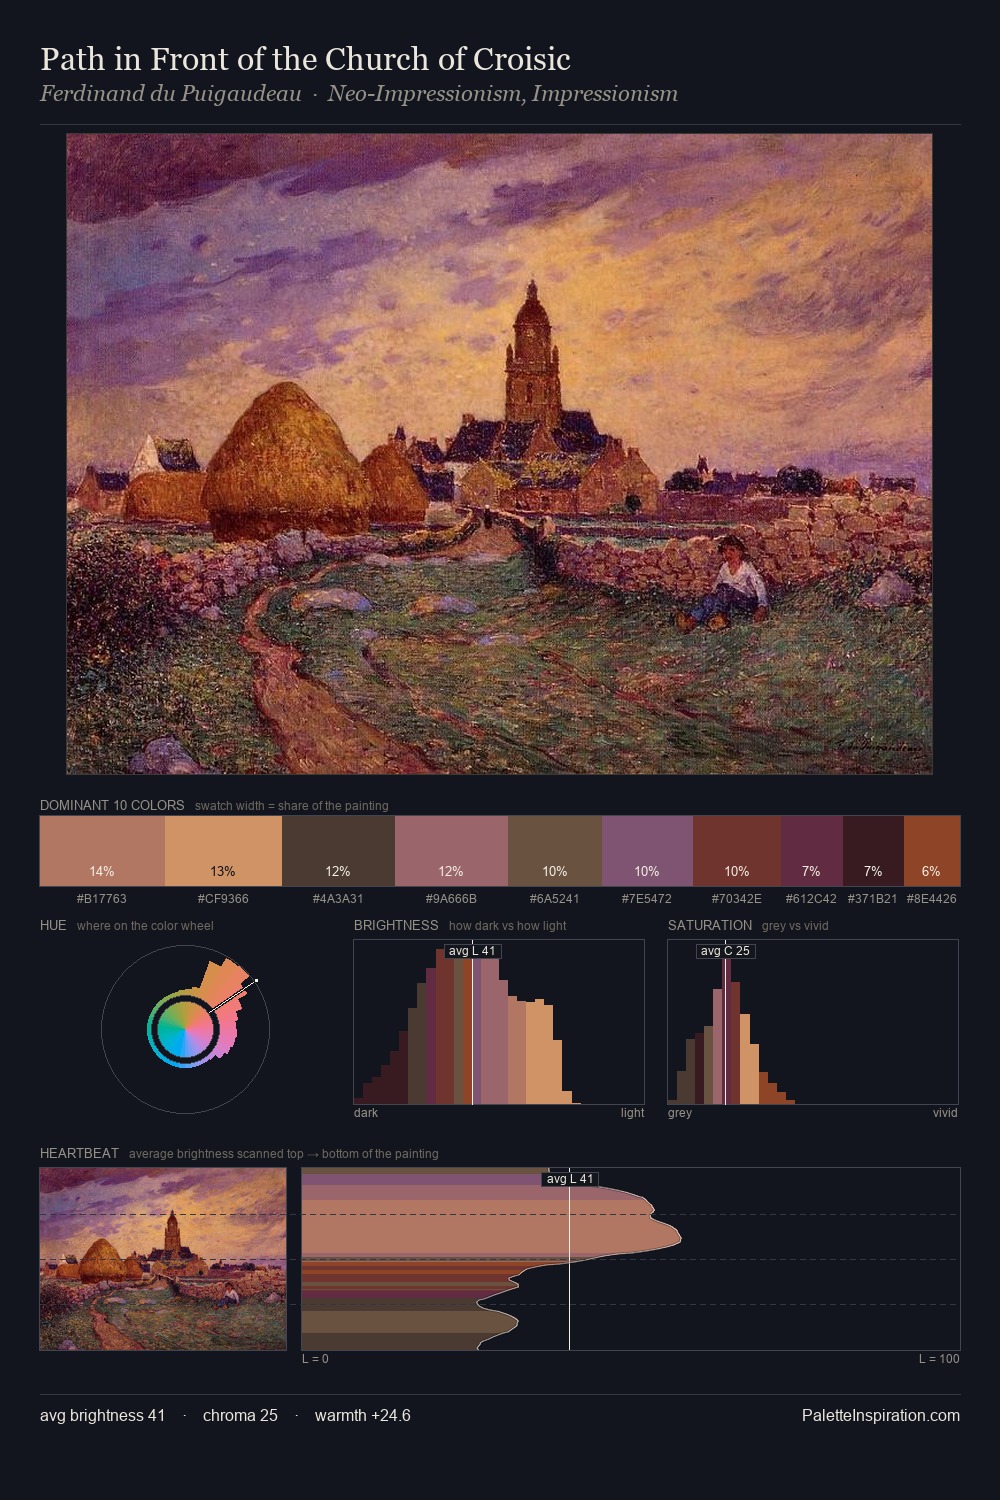Select the purple #7E5472 swatch
The image size is (1000, 1500).
coord(647,851)
